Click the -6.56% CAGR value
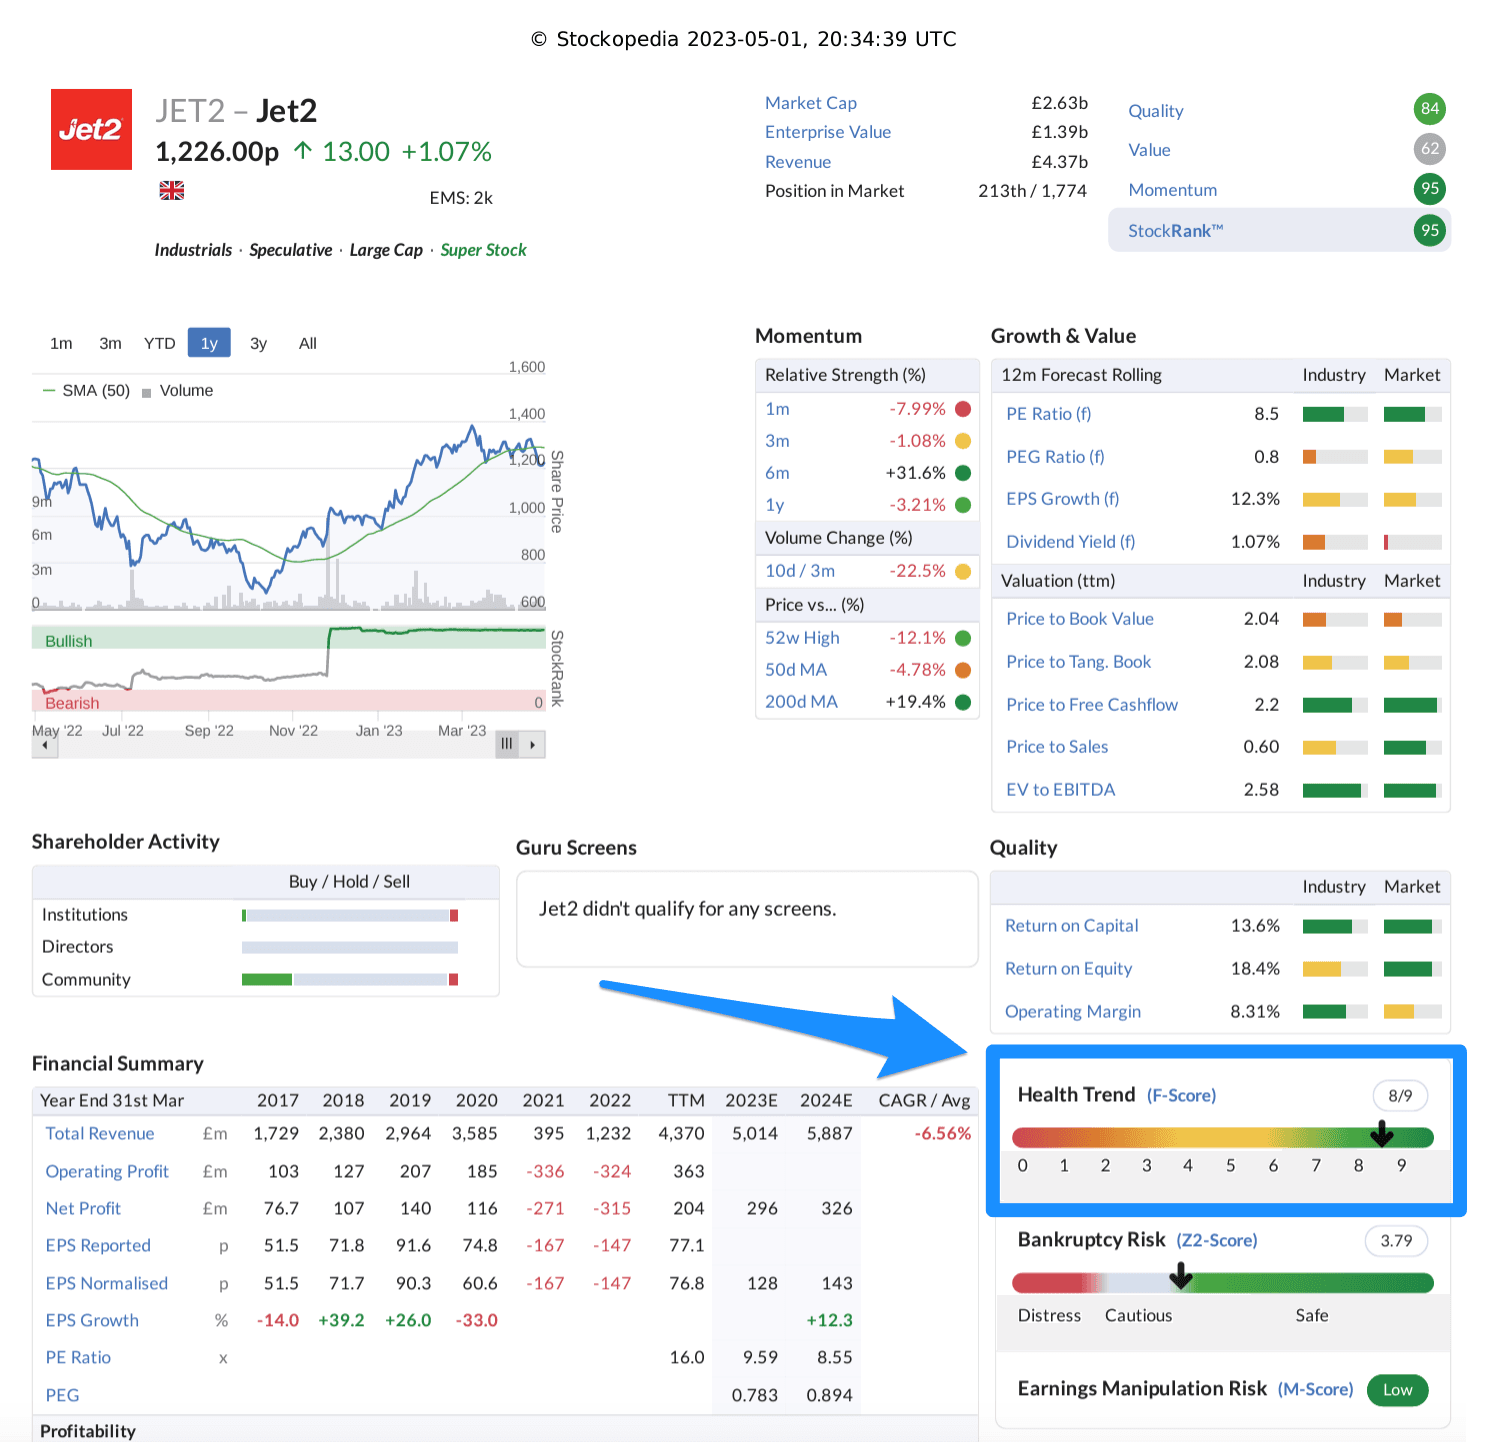 (x=943, y=1134)
